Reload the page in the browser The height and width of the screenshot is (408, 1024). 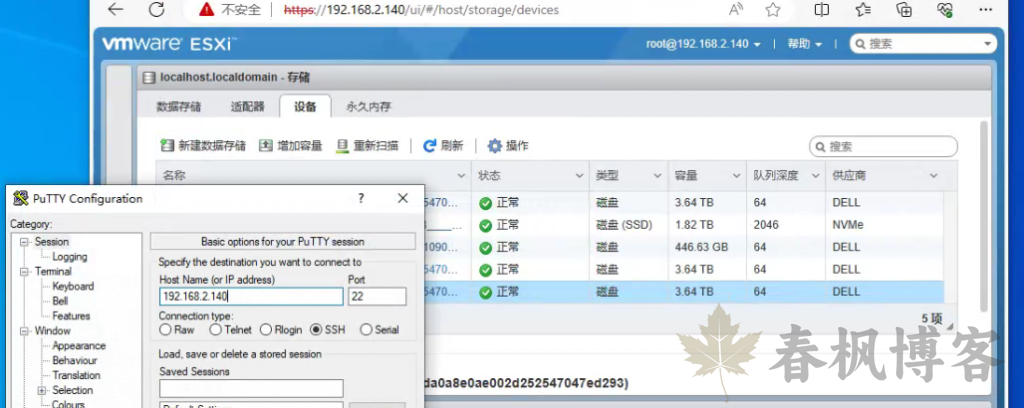156,10
